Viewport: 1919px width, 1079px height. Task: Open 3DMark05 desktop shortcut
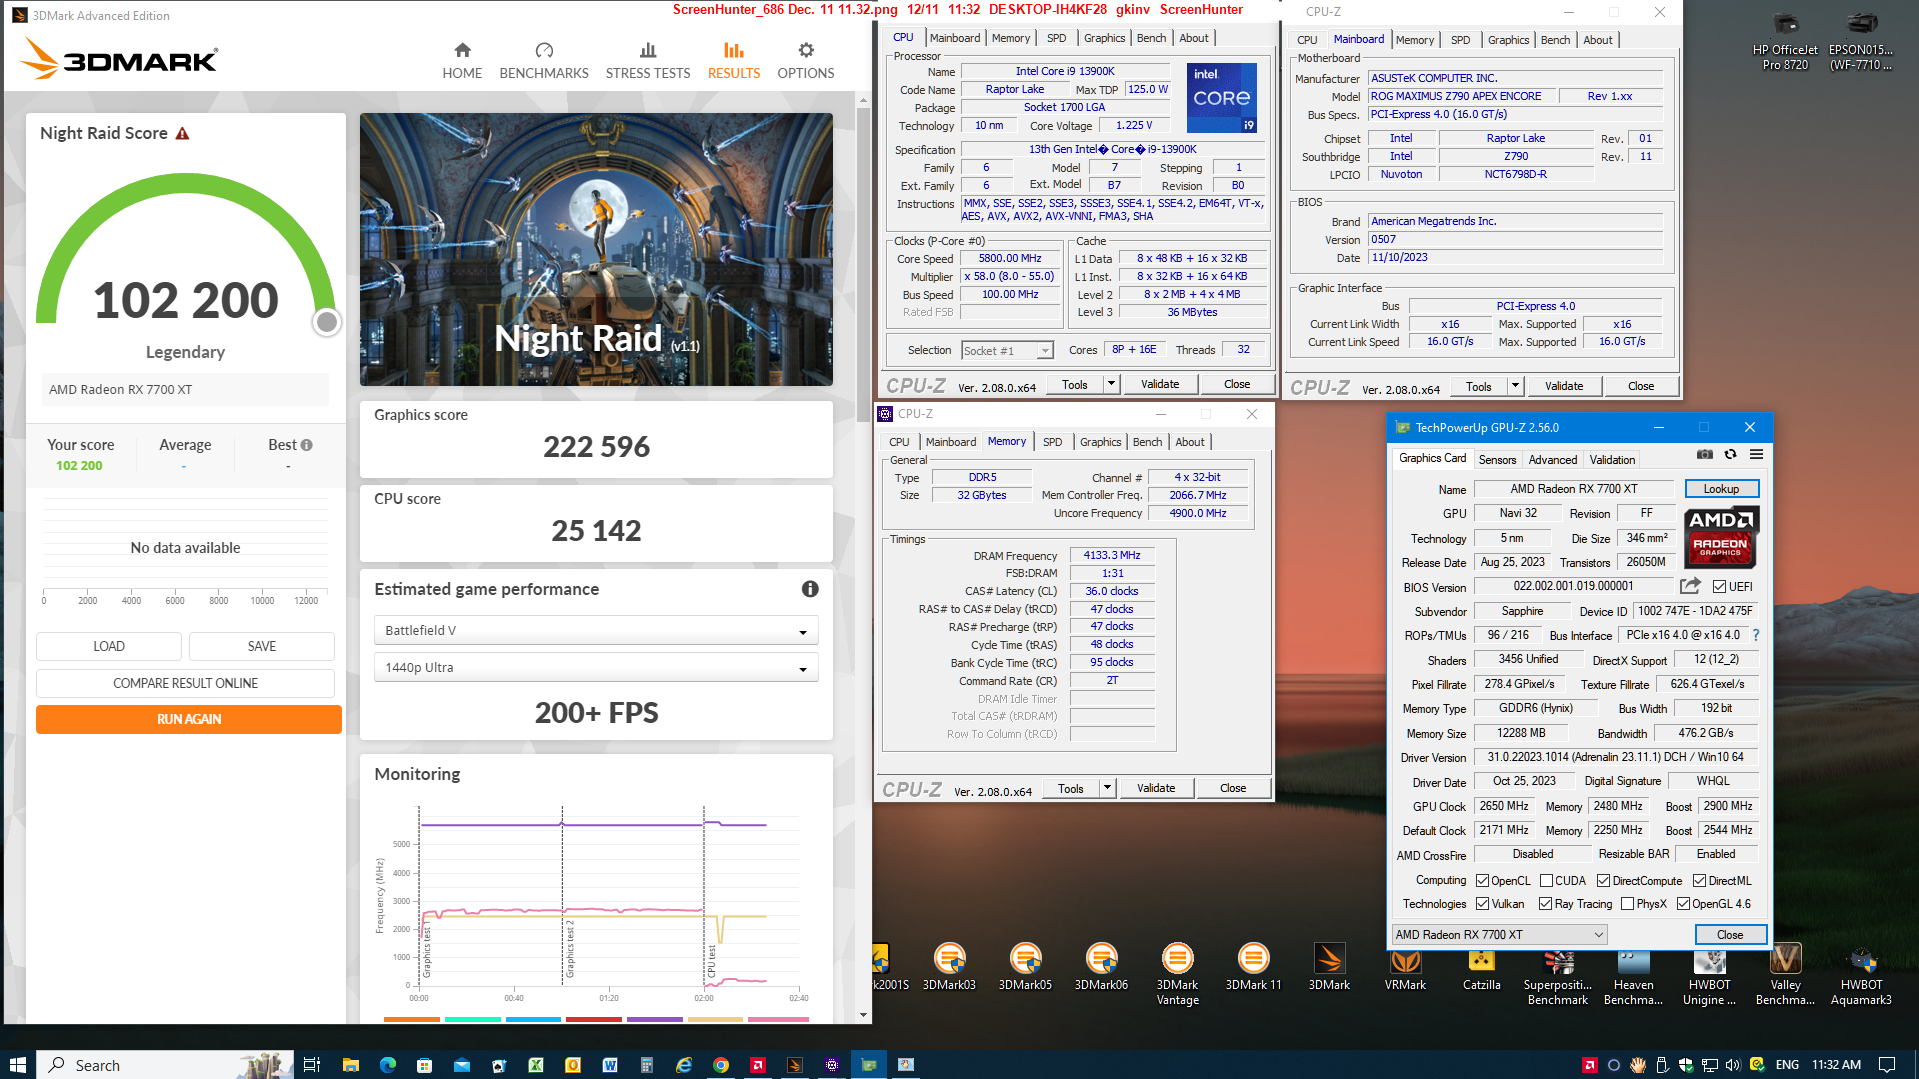click(x=1025, y=967)
